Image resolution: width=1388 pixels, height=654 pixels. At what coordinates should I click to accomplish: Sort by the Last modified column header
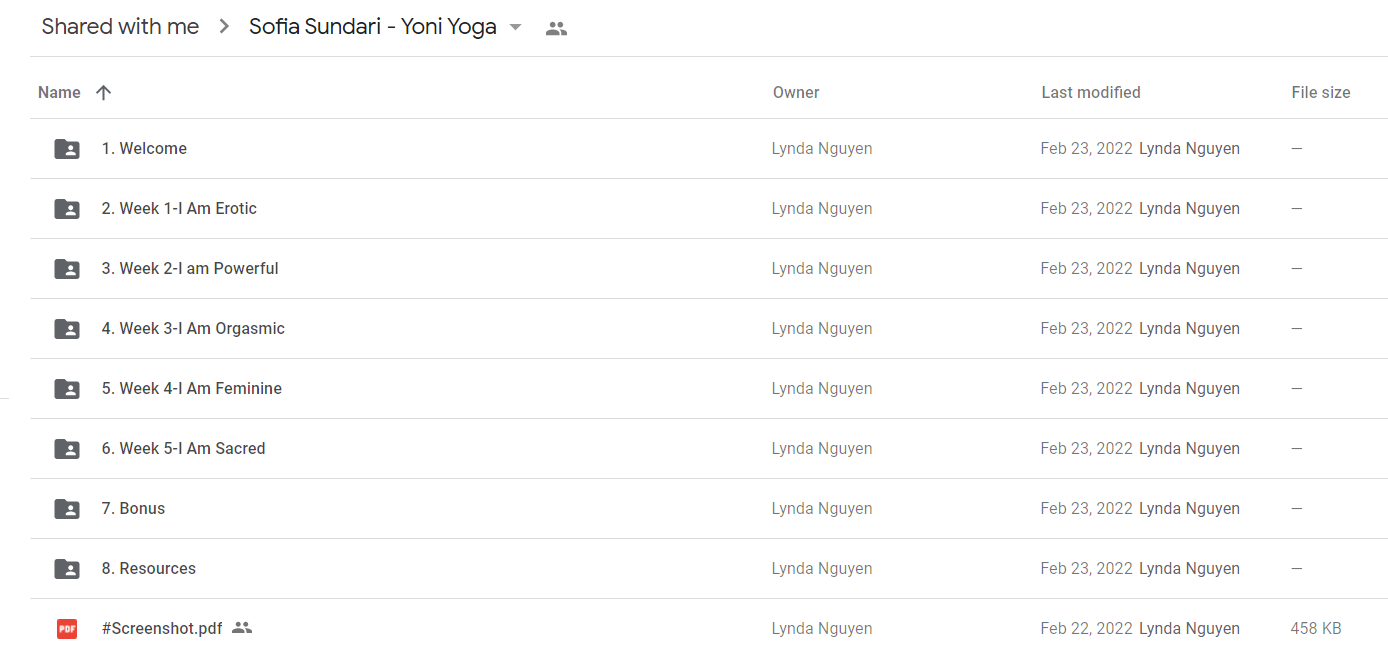coord(1091,93)
